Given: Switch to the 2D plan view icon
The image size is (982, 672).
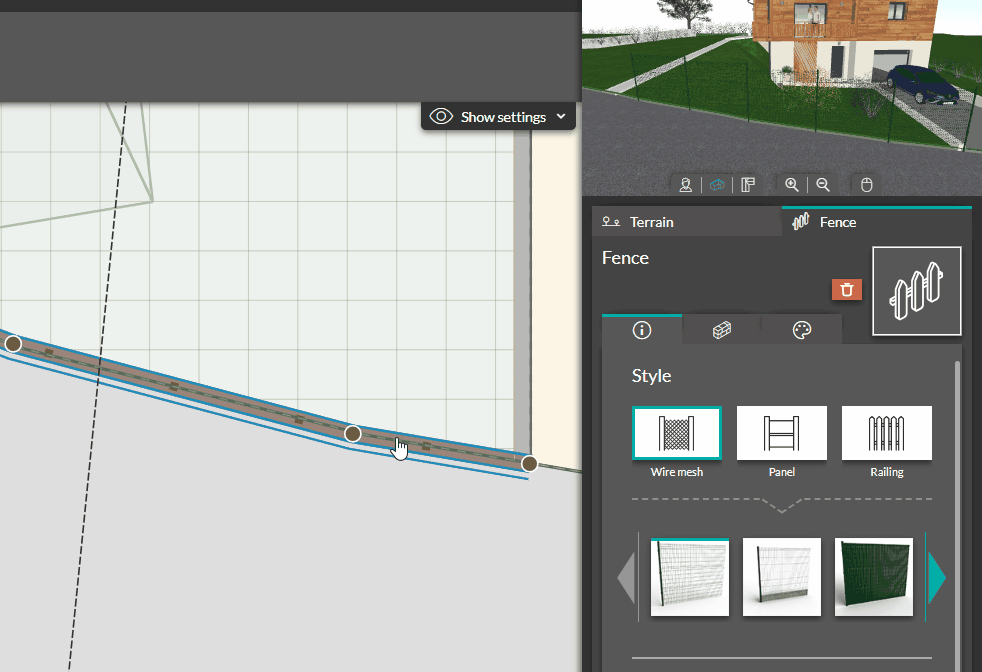Looking at the screenshot, I should pyautogui.click(x=748, y=184).
